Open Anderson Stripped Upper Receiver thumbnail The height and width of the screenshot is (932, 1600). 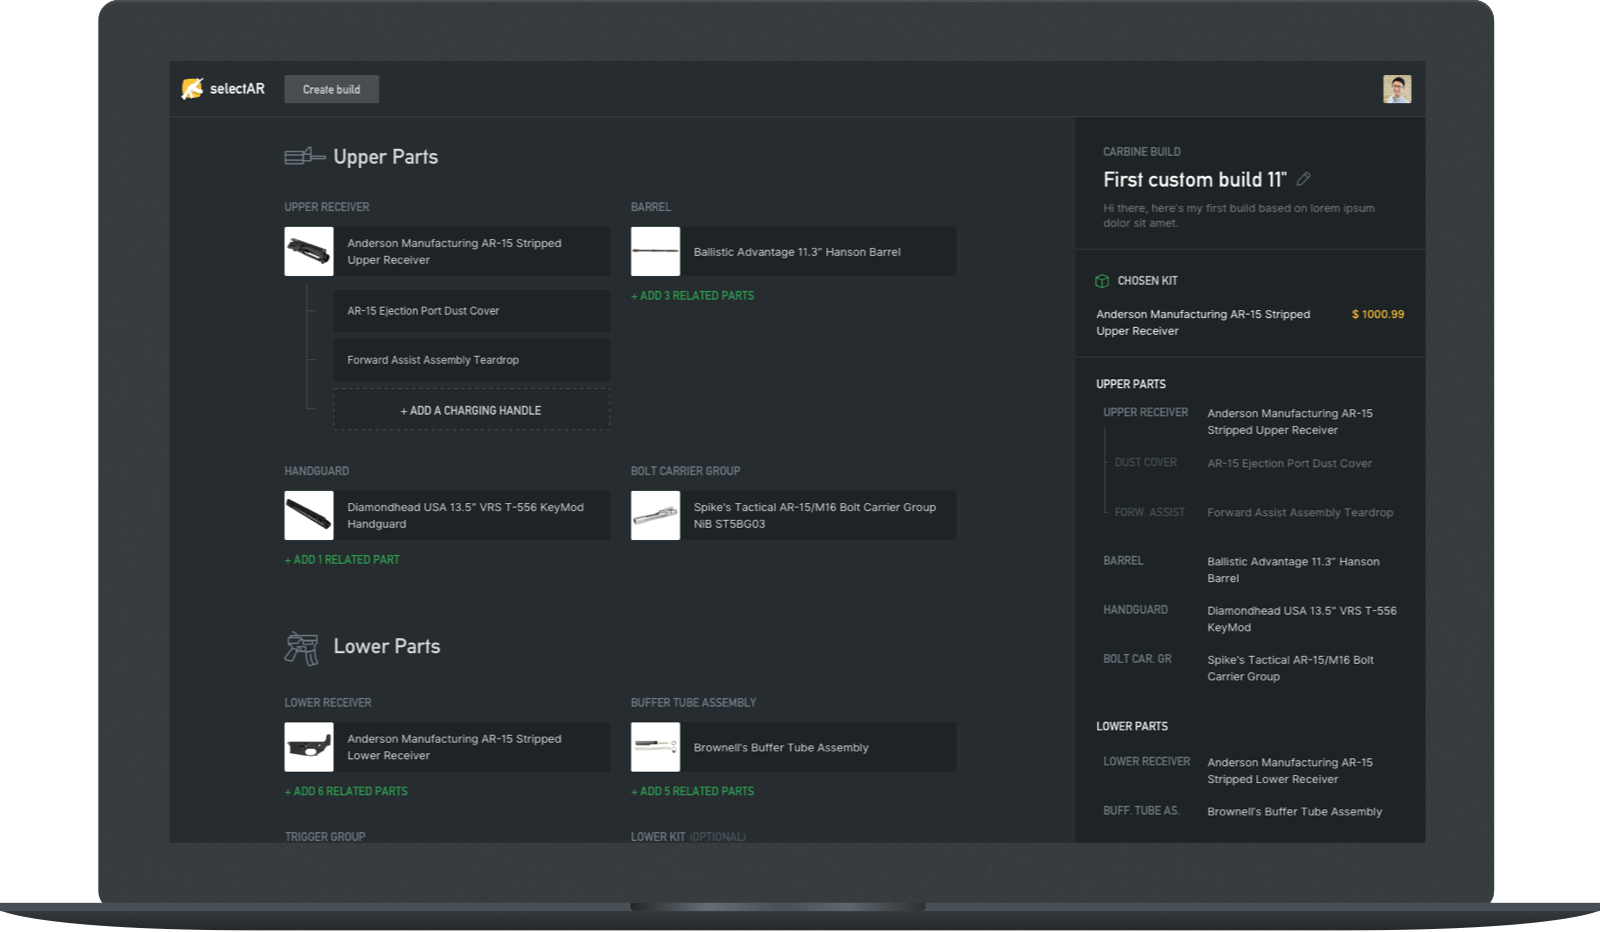(309, 251)
